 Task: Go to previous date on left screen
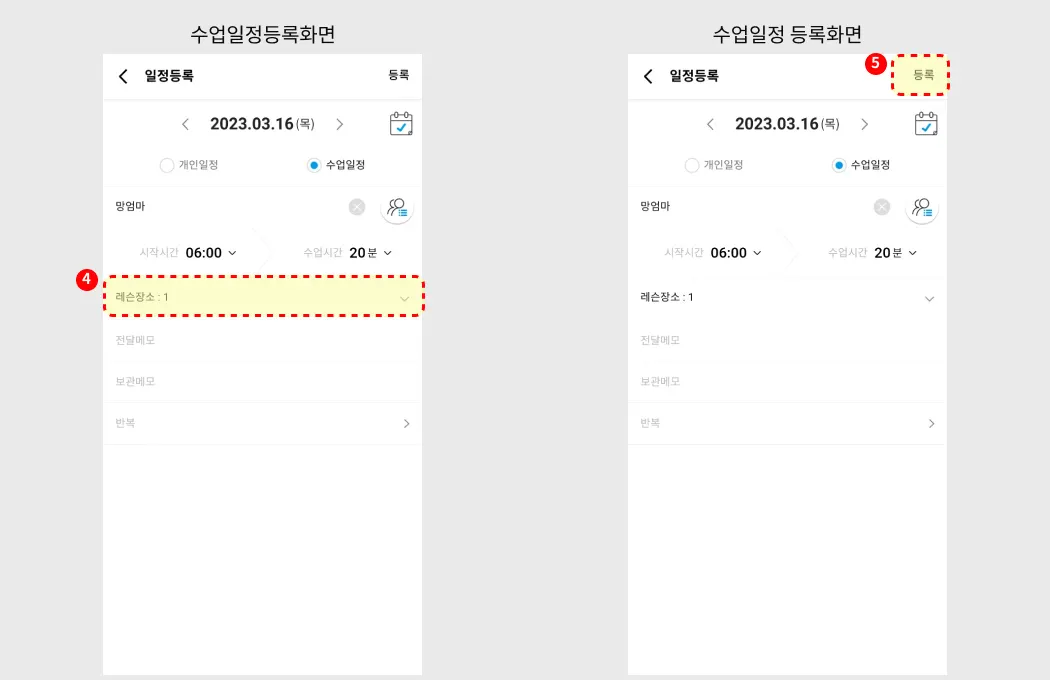pos(185,124)
